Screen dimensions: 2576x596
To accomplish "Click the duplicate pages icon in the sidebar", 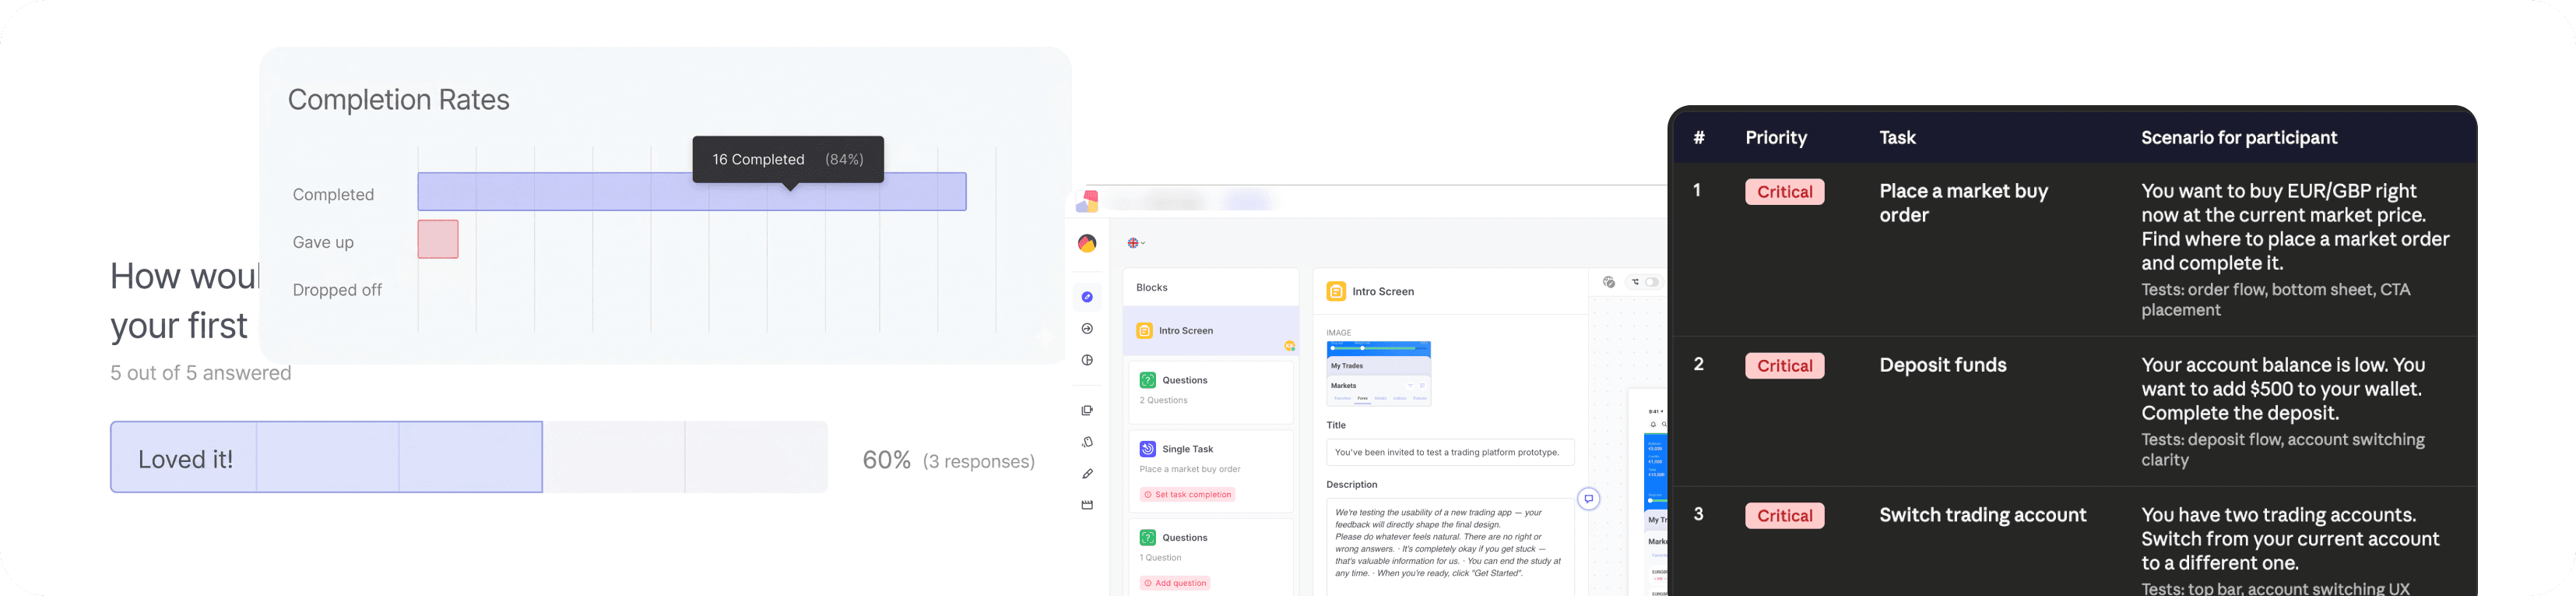I will click(x=1087, y=410).
